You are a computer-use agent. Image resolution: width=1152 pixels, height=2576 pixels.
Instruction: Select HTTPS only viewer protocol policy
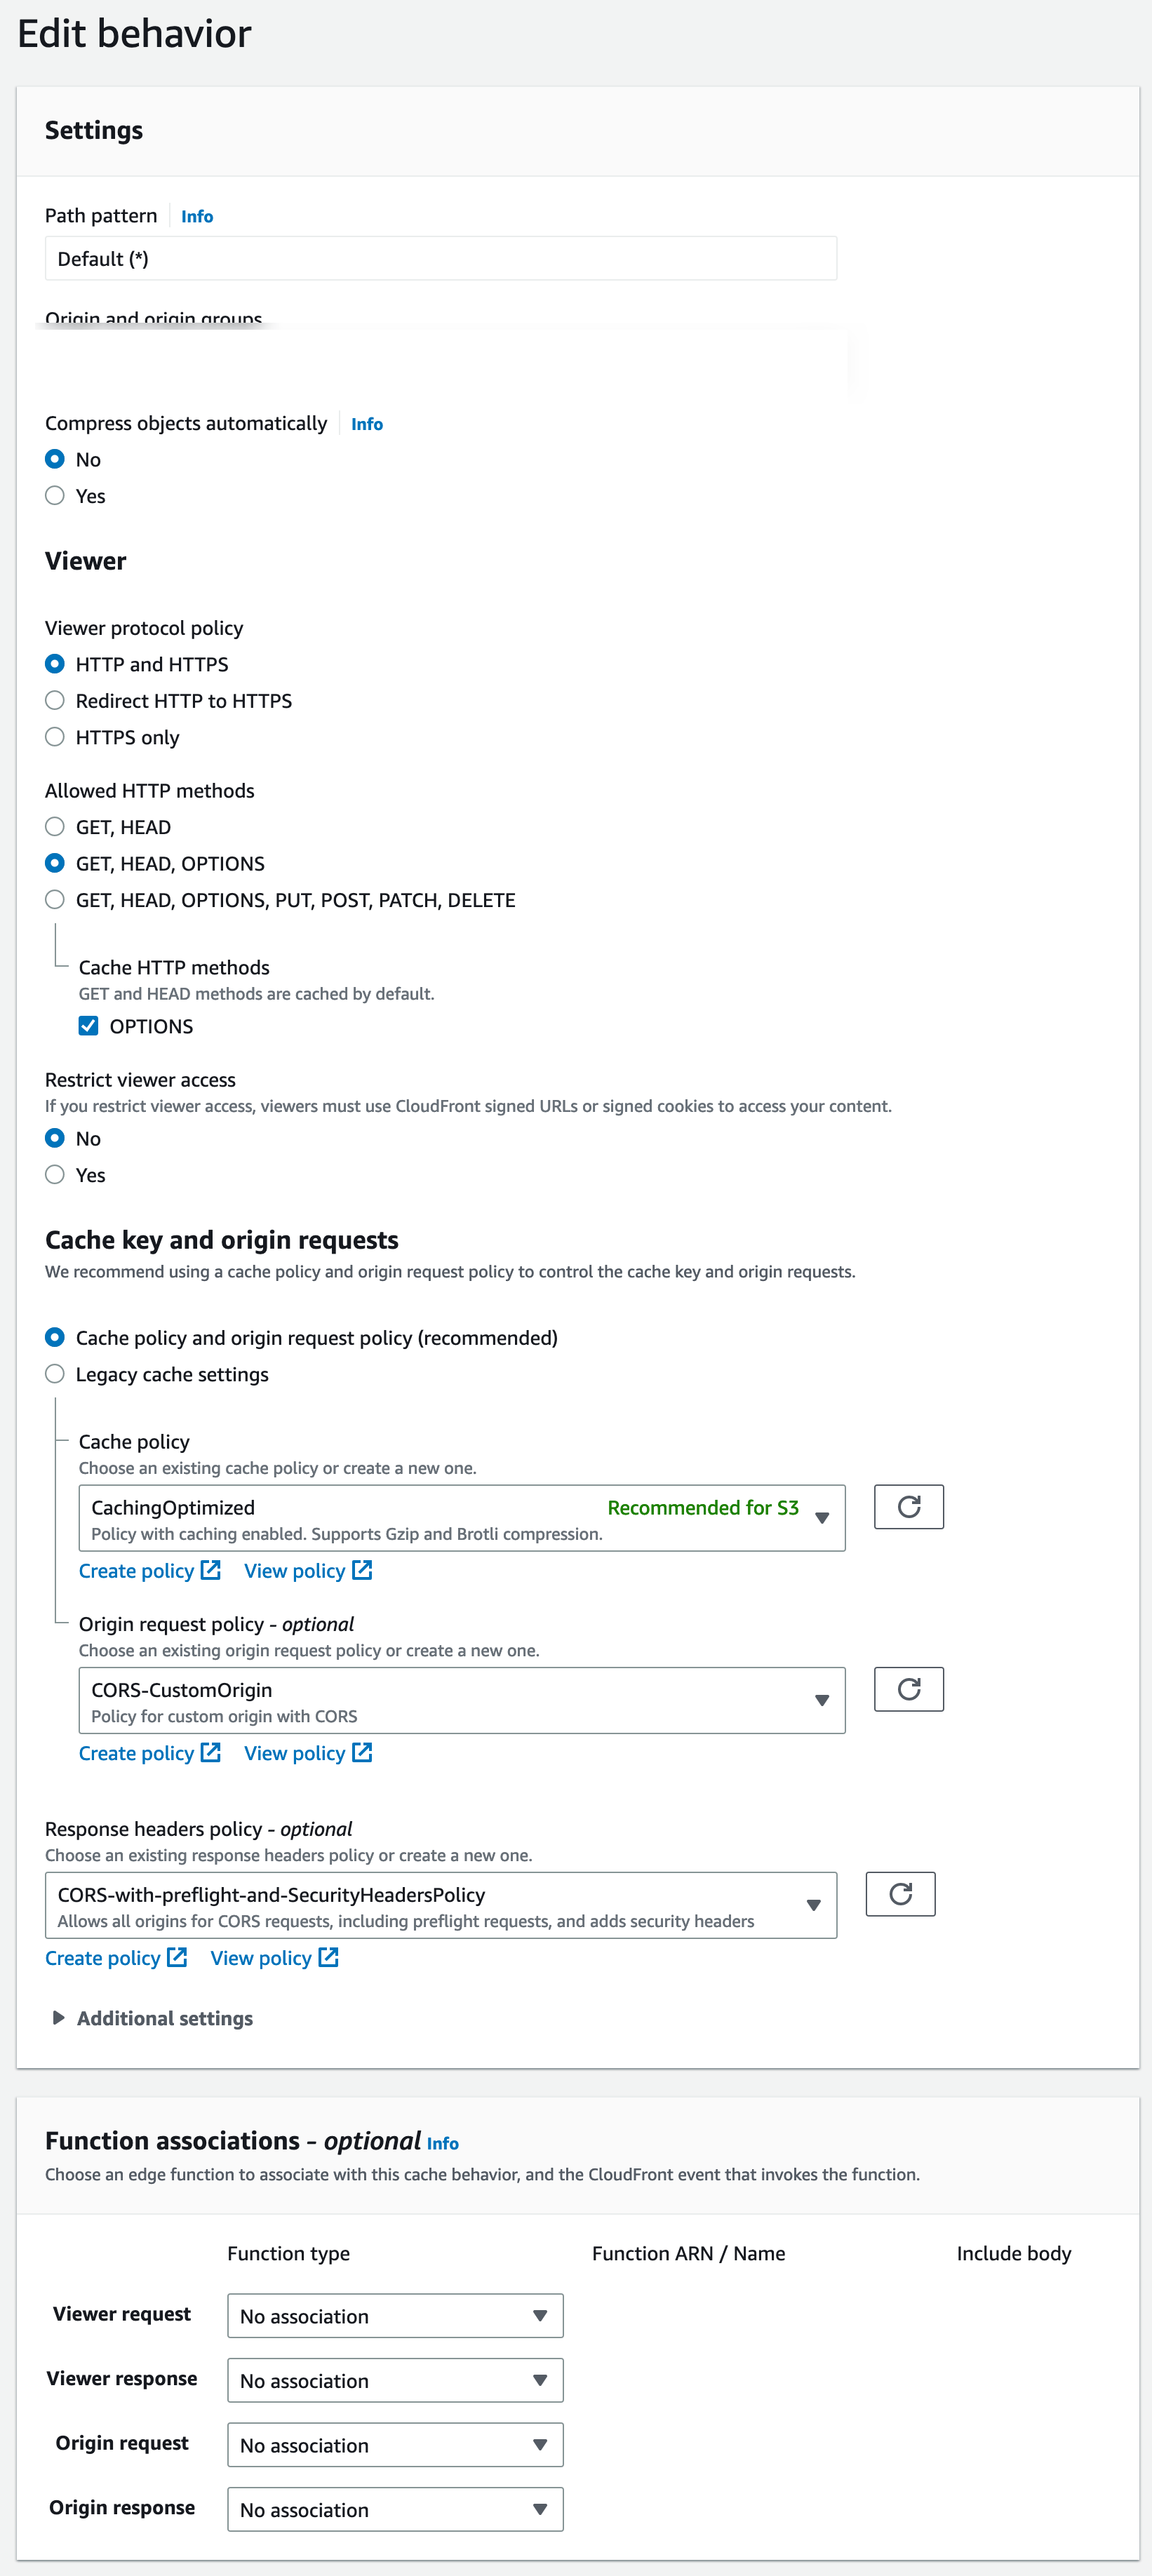55,737
